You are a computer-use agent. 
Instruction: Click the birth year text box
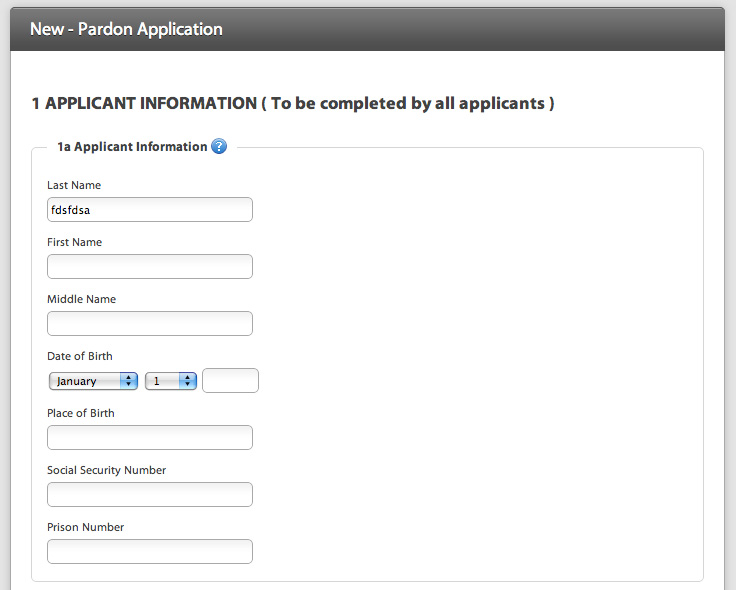point(230,381)
